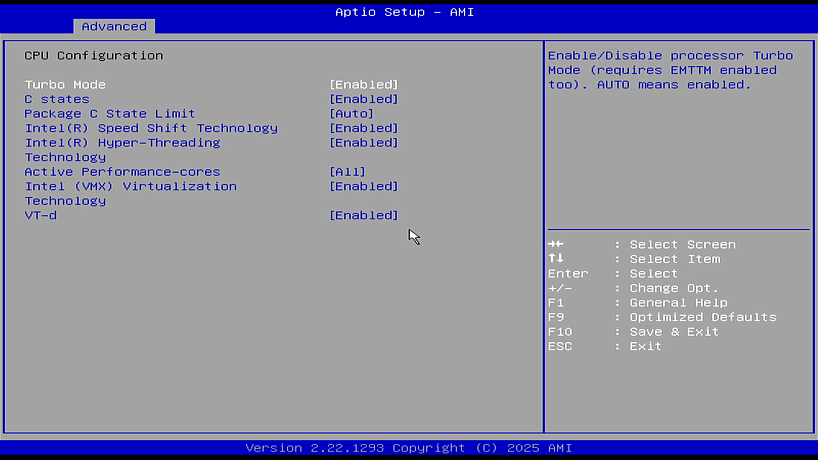Open the Advanced tab

114,26
